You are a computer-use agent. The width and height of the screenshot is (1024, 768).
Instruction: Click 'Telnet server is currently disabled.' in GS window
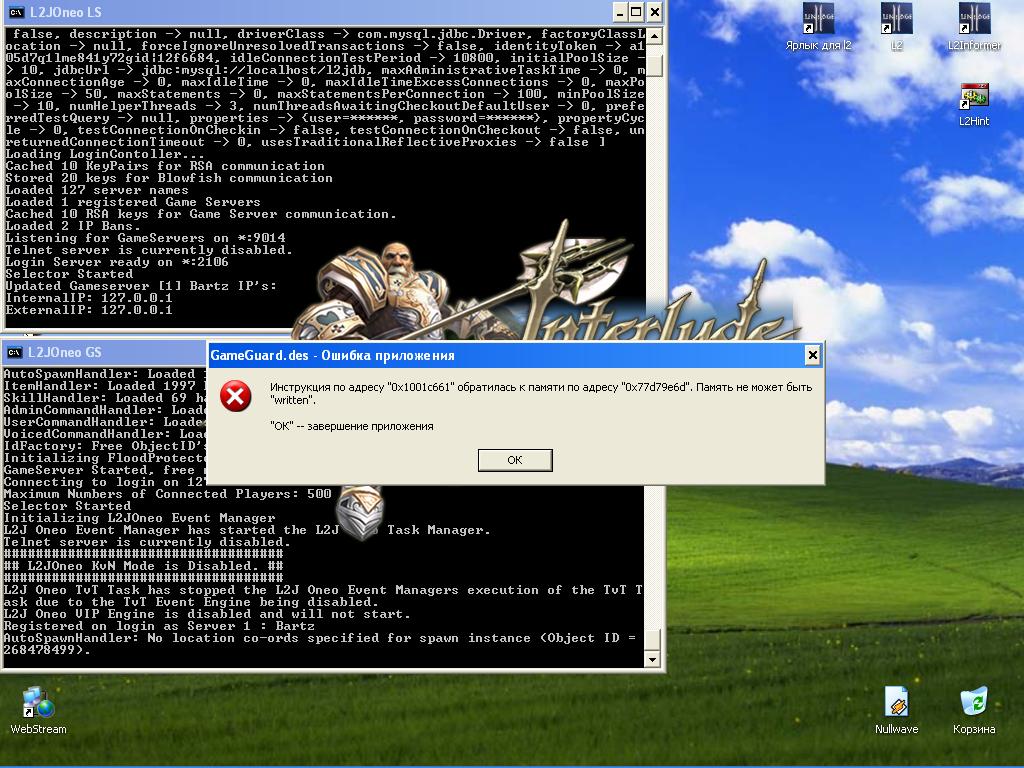click(147, 542)
